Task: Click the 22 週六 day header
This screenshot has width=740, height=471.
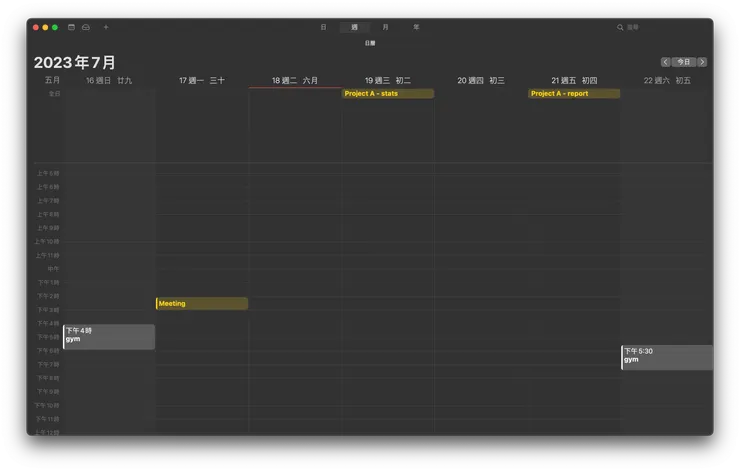Action: pyautogui.click(x=667, y=81)
